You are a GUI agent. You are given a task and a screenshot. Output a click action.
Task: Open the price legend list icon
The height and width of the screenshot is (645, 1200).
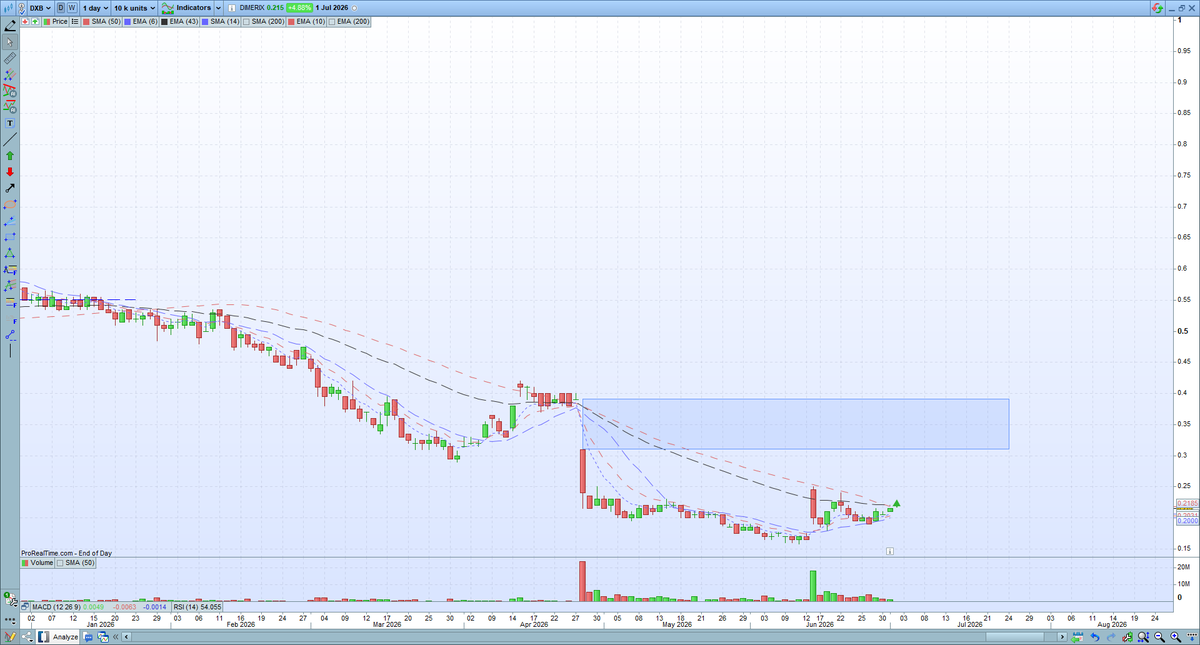pos(75,21)
